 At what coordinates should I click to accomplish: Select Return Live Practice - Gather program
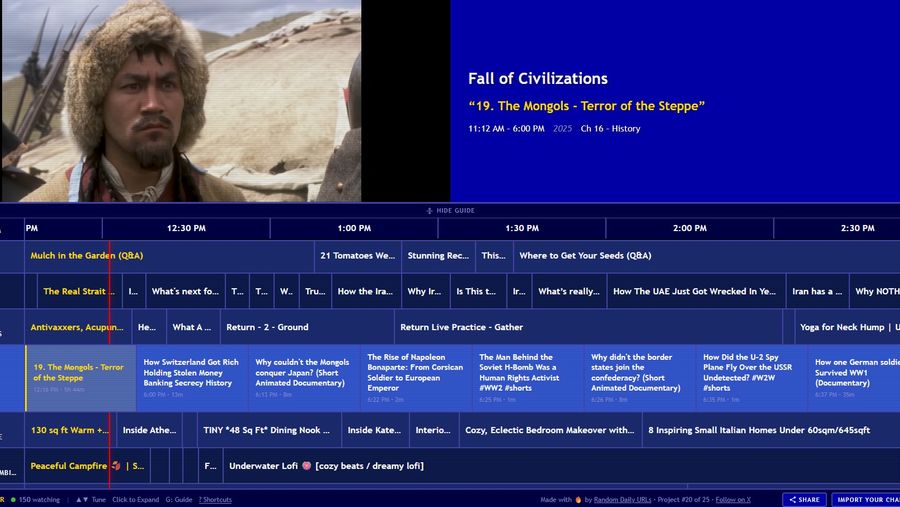588,327
